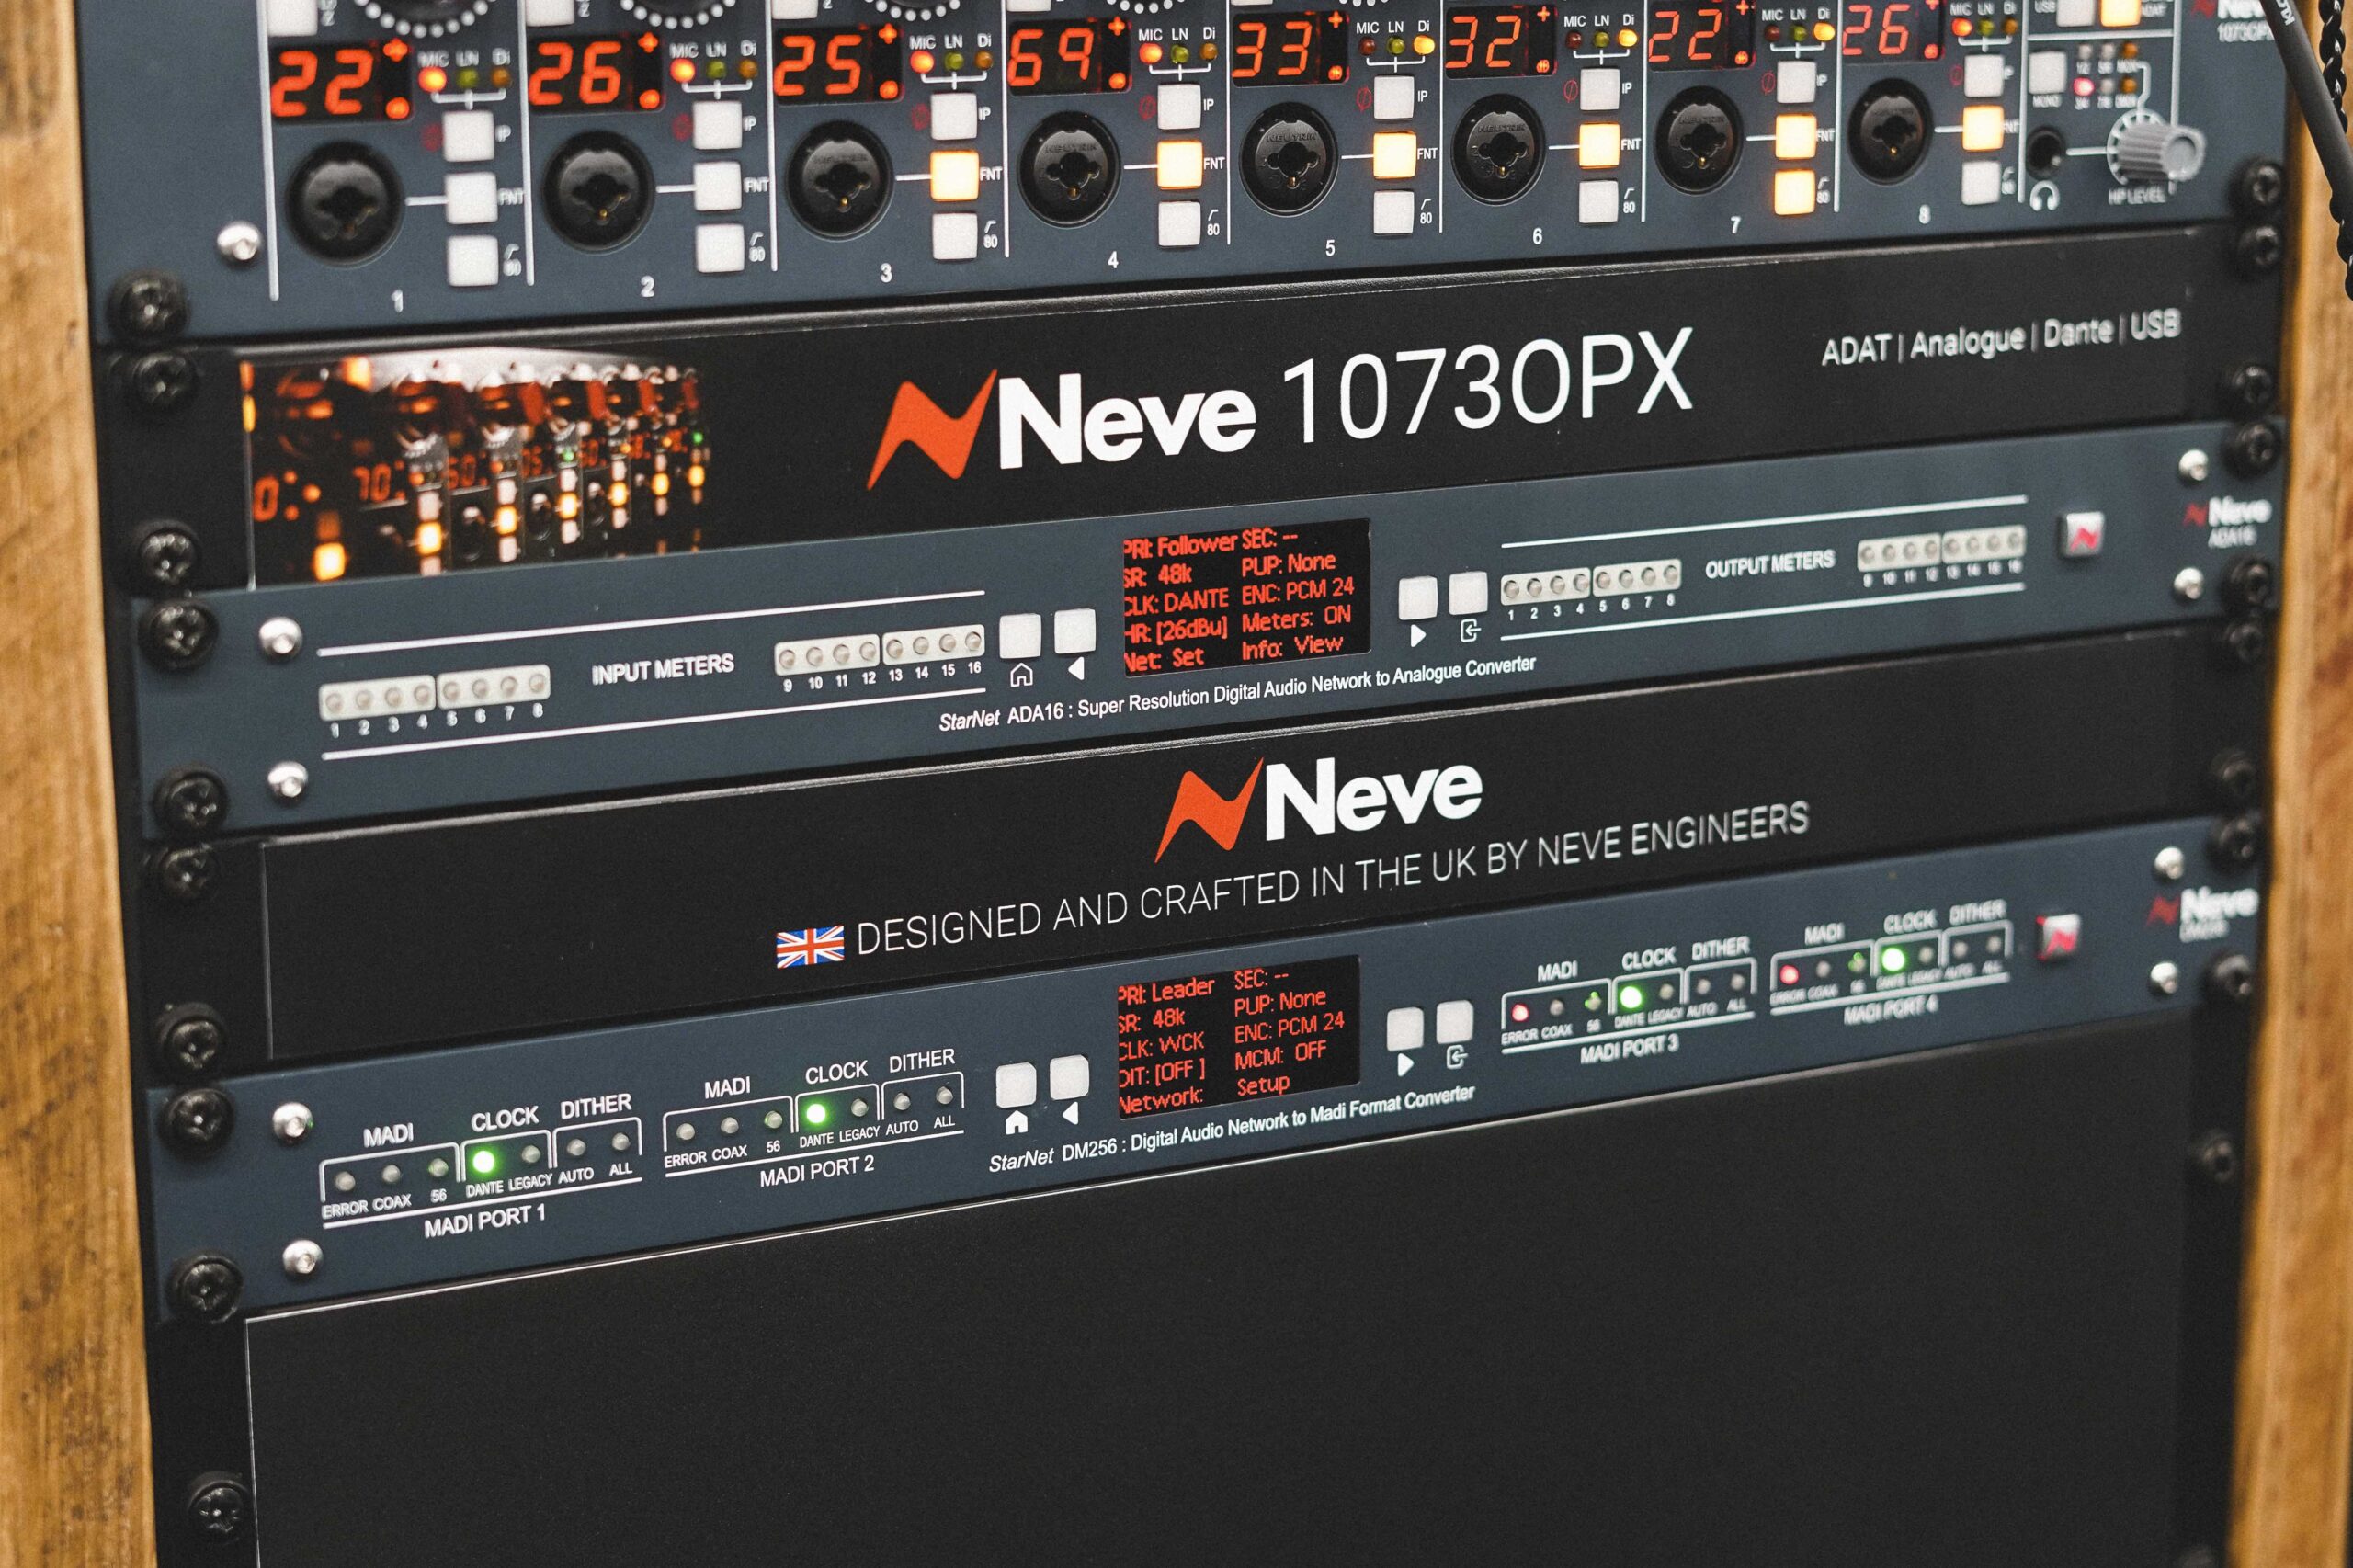Click the channel 4 gain display showing 69
Screen dimensions: 2353x1568
(1066, 56)
